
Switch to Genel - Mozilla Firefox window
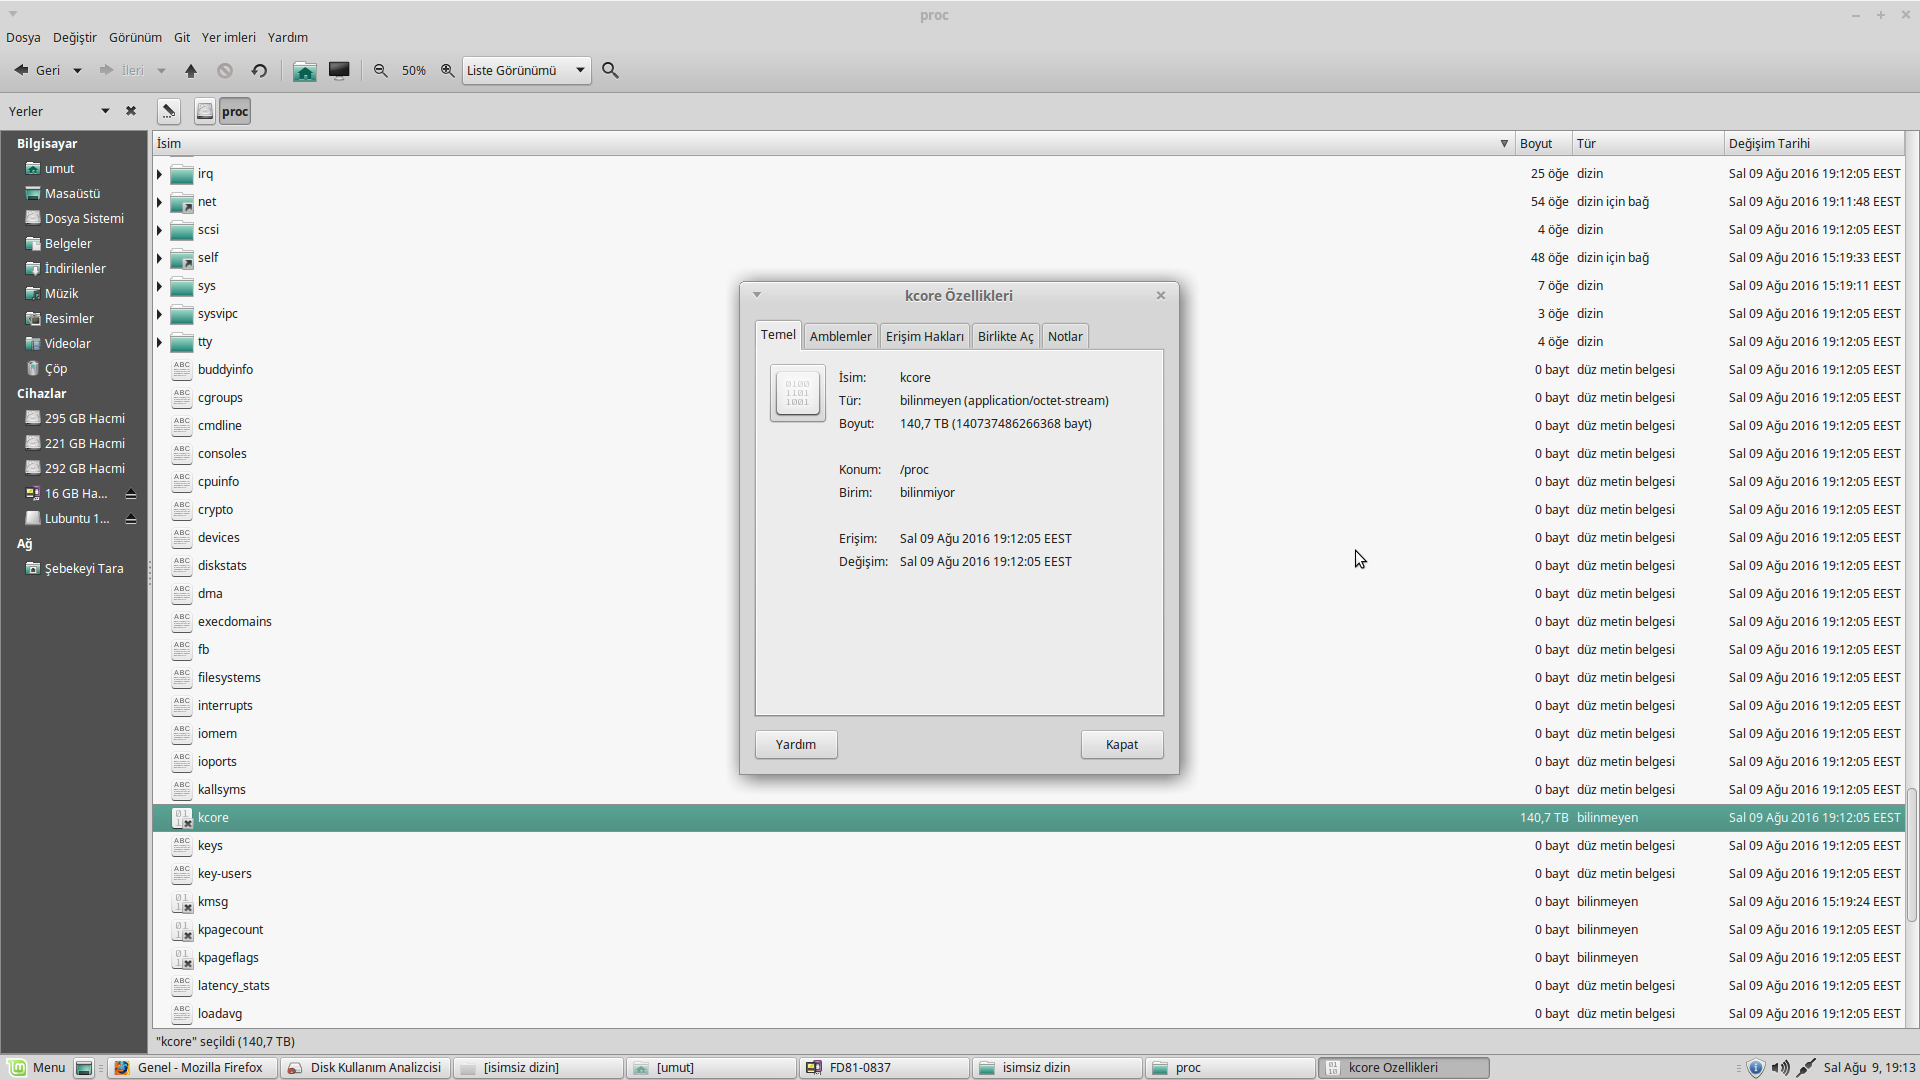coord(192,1068)
